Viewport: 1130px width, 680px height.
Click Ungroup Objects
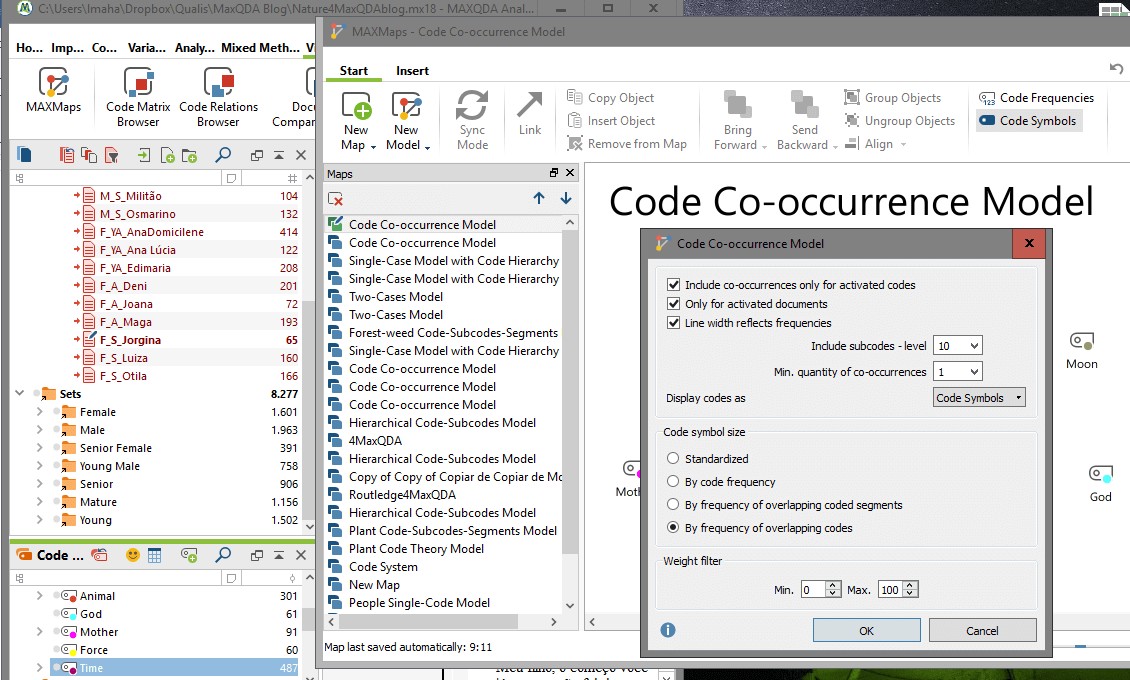(x=900, y=120)
